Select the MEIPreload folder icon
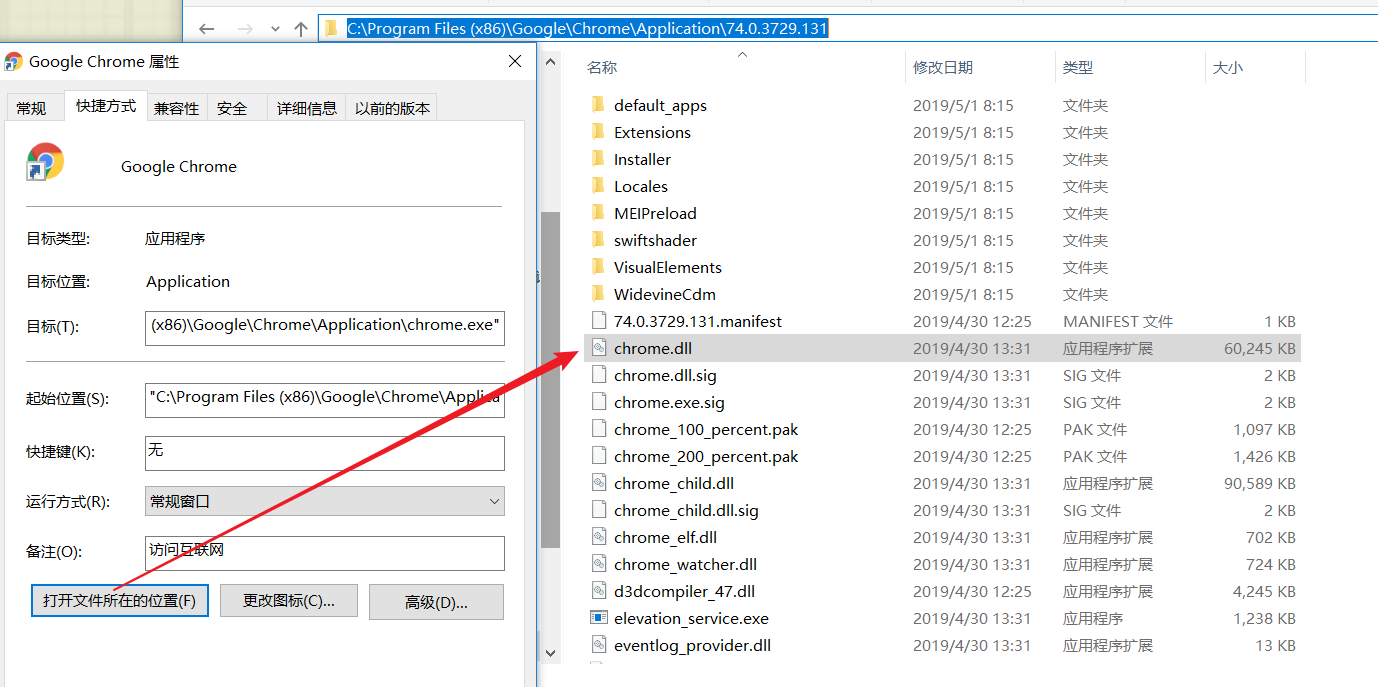 tap(598, 213)
